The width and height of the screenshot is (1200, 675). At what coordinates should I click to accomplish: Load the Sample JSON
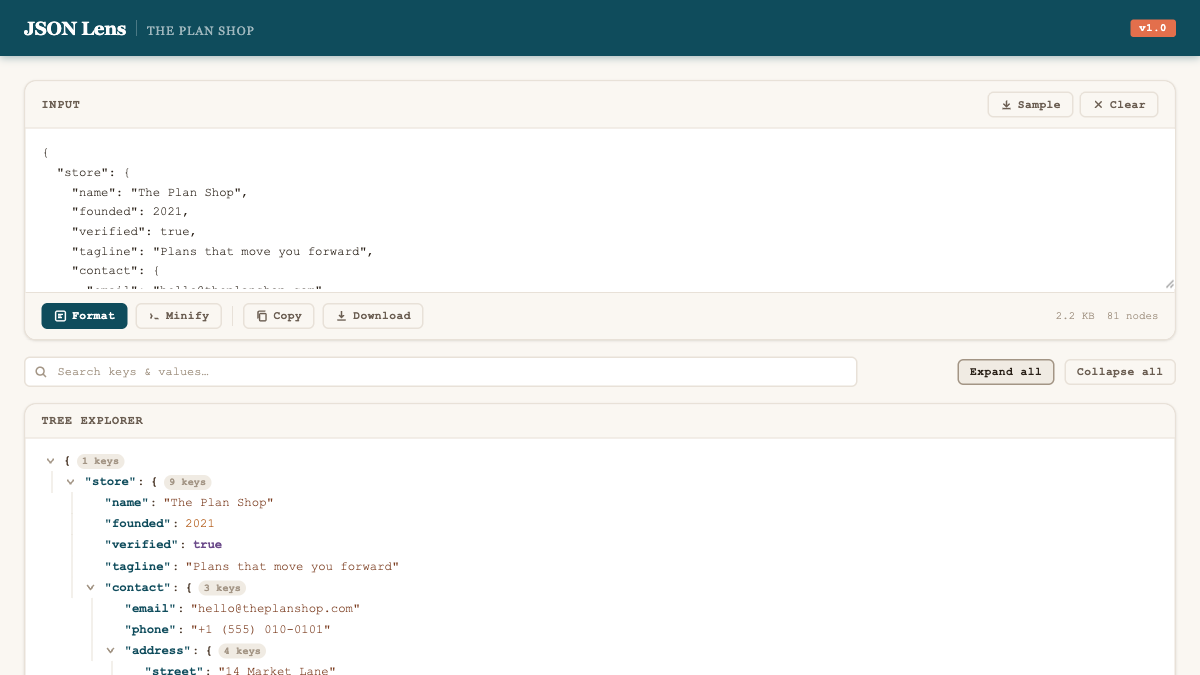point(1030,105)
